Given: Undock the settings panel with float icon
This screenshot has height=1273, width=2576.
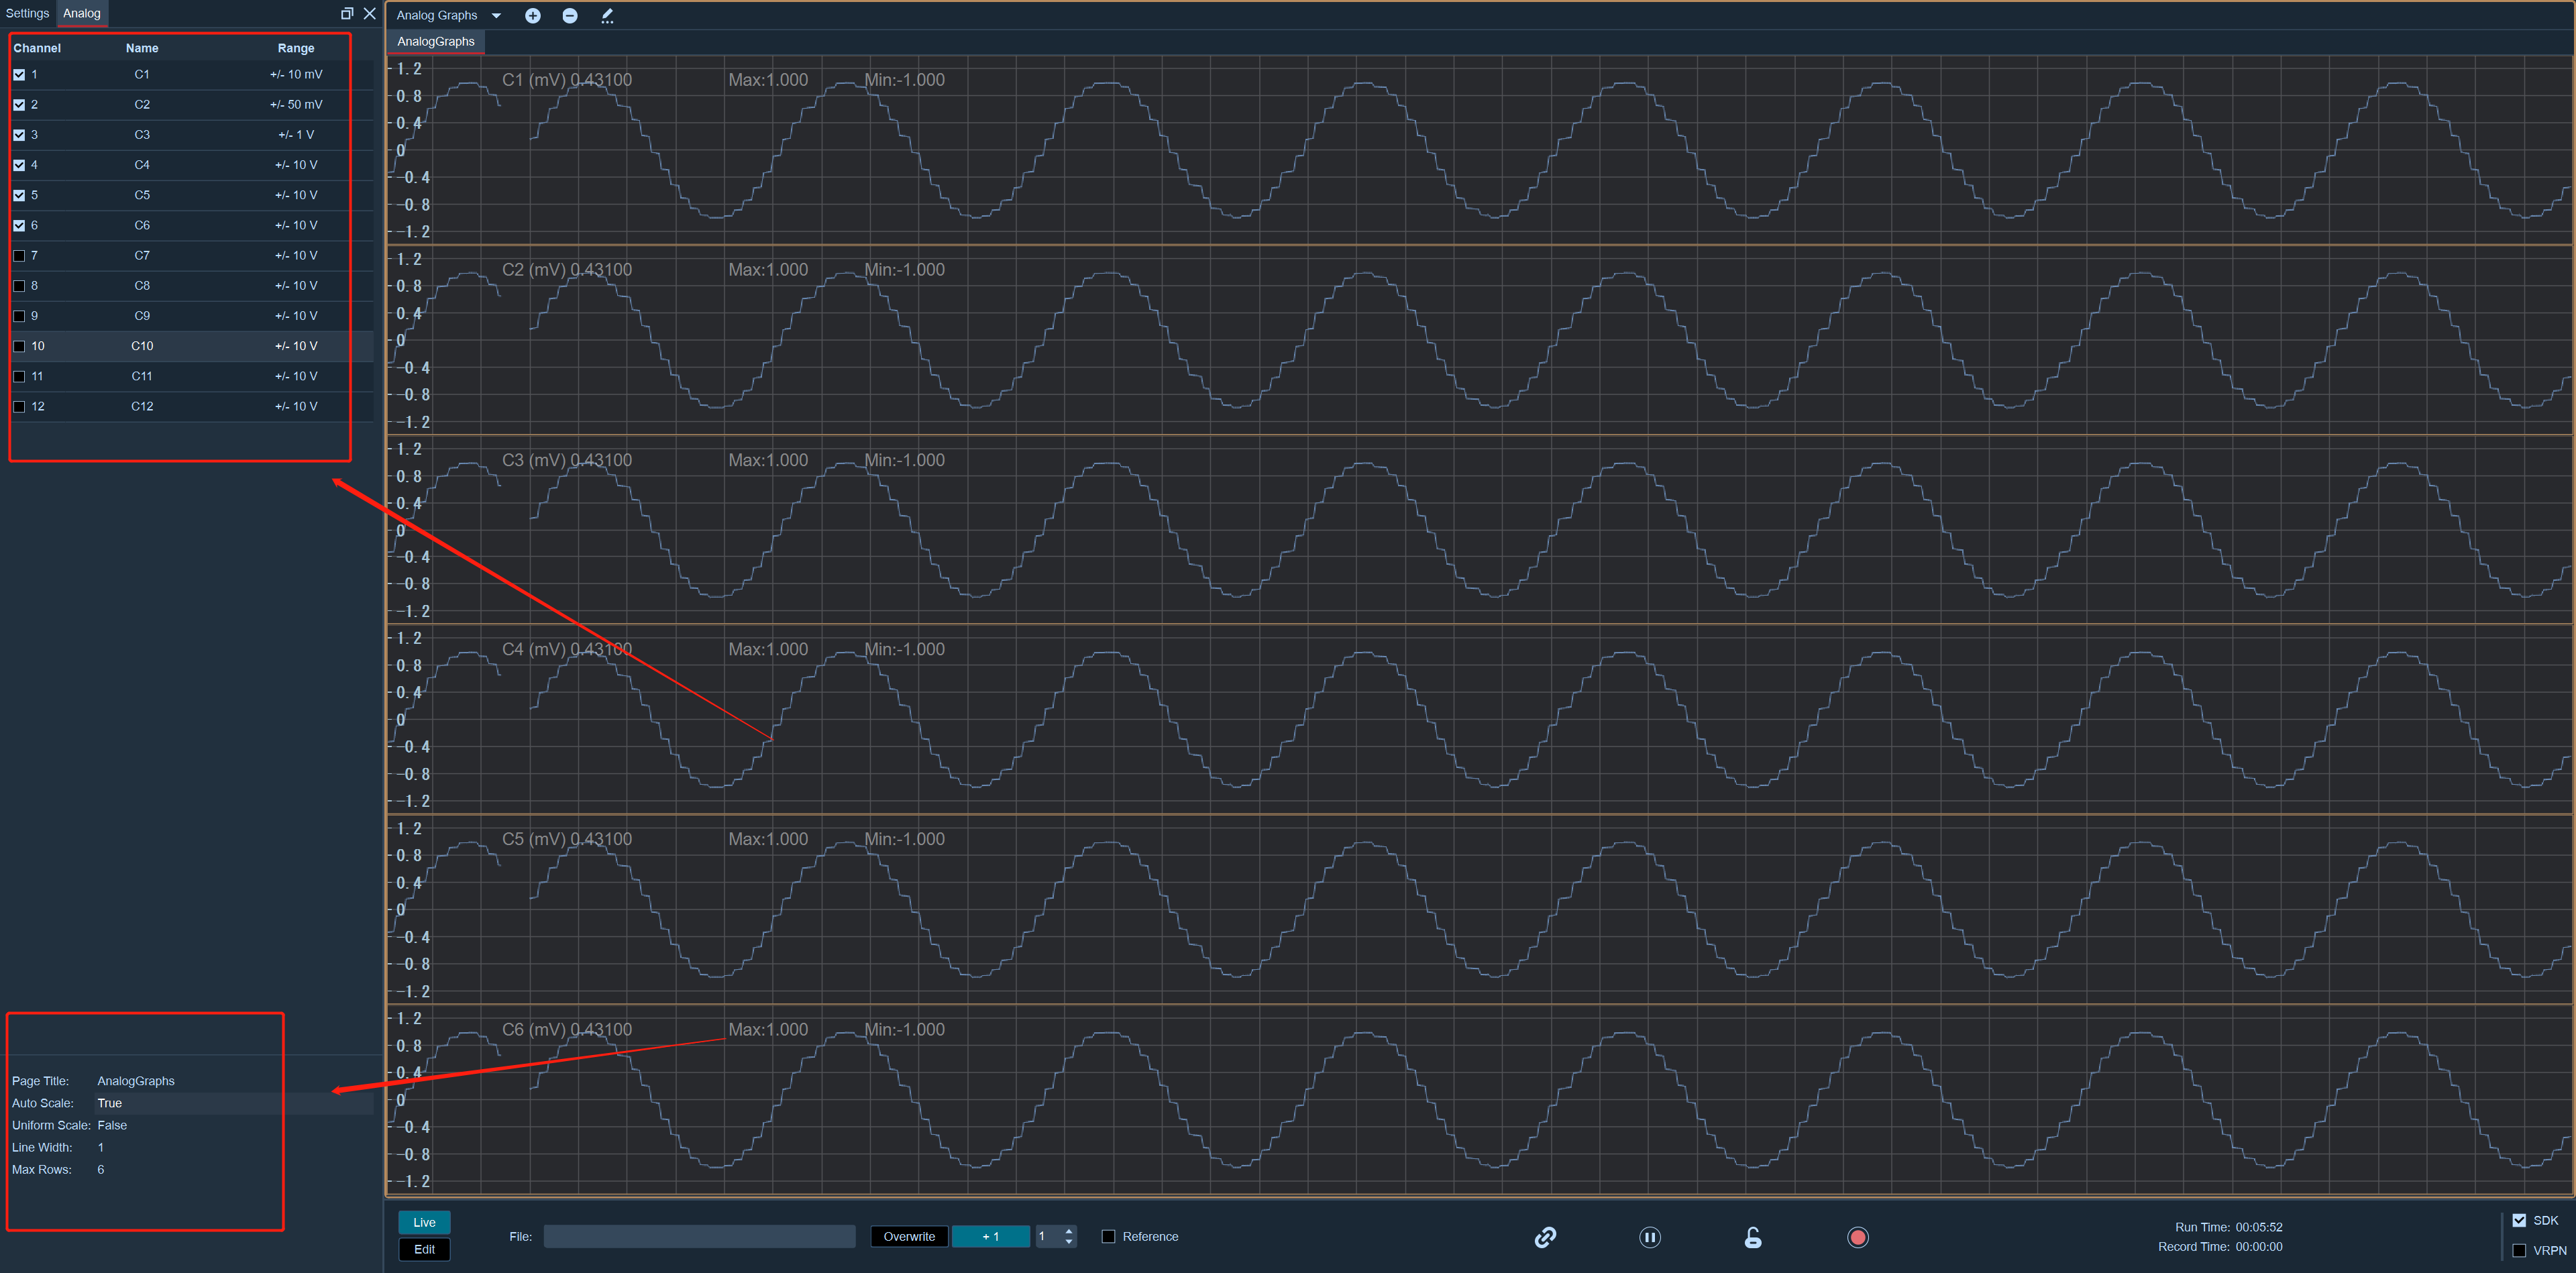Looking at the screenshot, I should tap(347, 13).
